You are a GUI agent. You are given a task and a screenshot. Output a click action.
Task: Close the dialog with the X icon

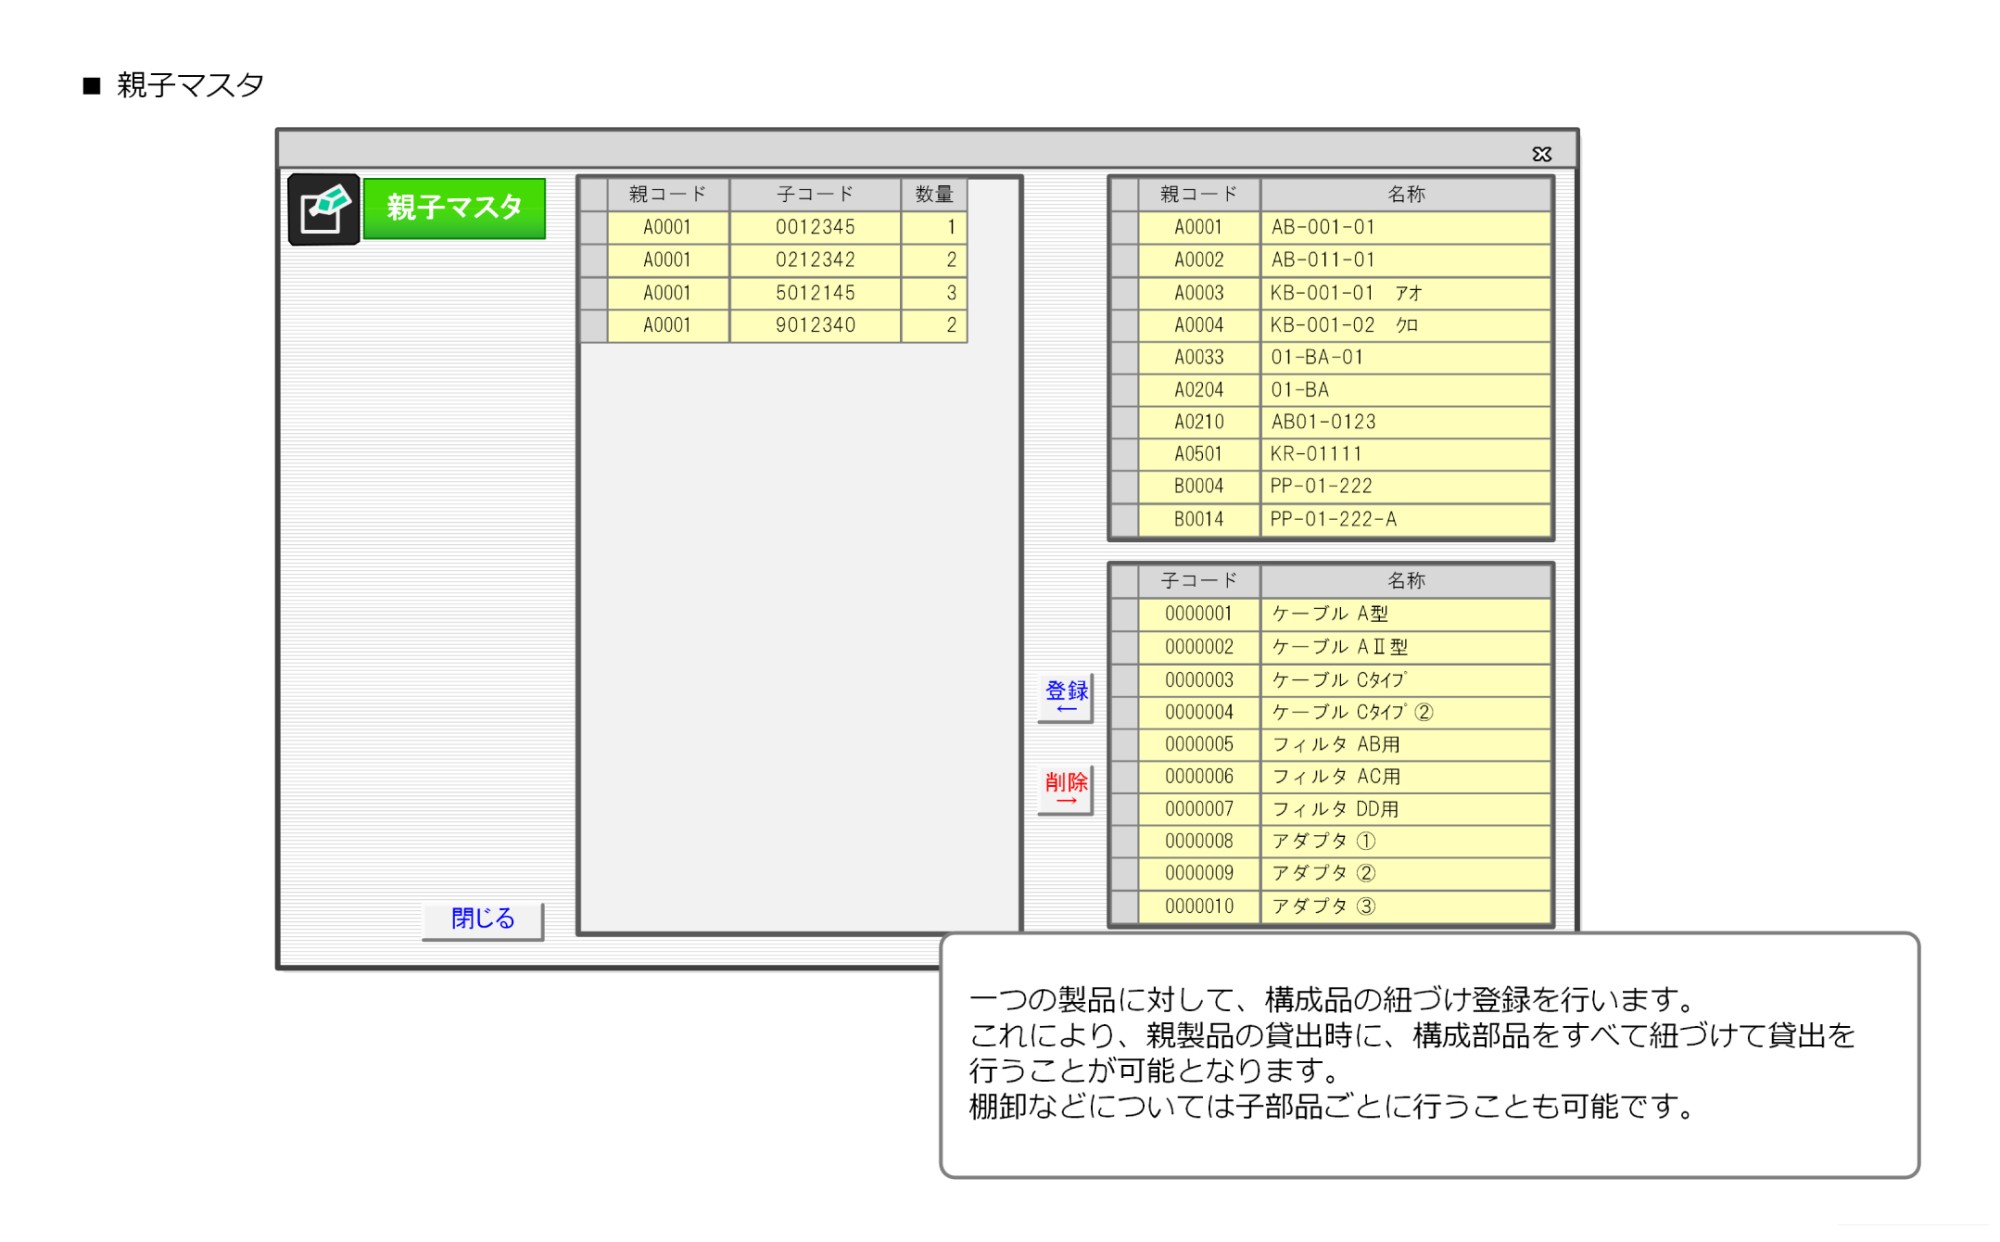coord(1541,154)
